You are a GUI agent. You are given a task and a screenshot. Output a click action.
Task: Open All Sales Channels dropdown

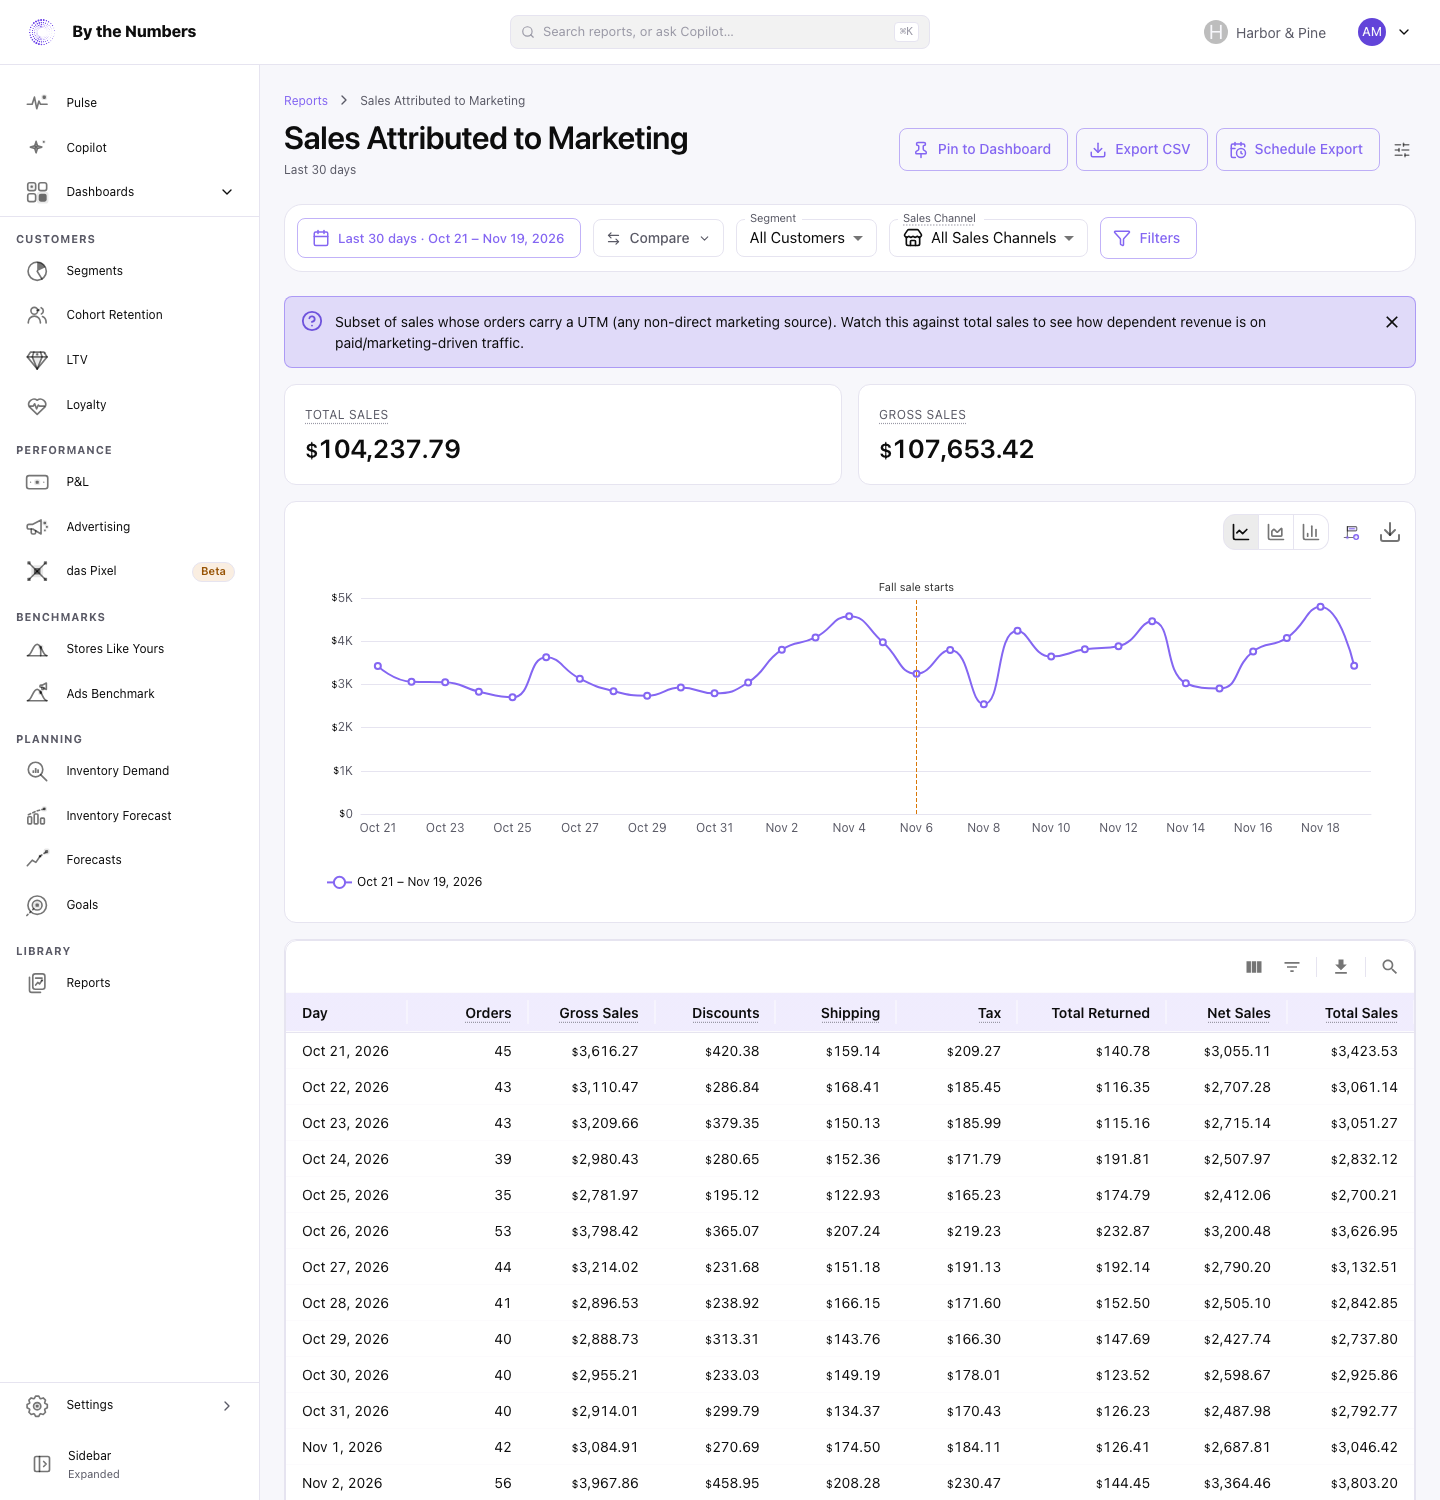click(988, 238)
